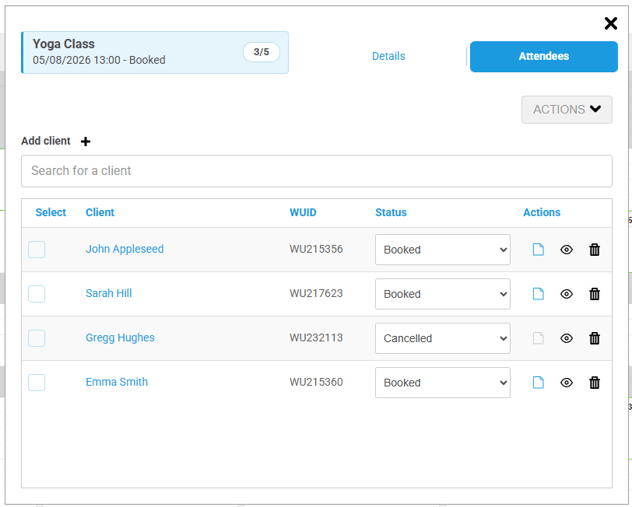This screenshot has height=507, width=632.
Task: Delete Gregg Hughes using the trash icon
Action: pyautogui.click(x=595, y=338)
